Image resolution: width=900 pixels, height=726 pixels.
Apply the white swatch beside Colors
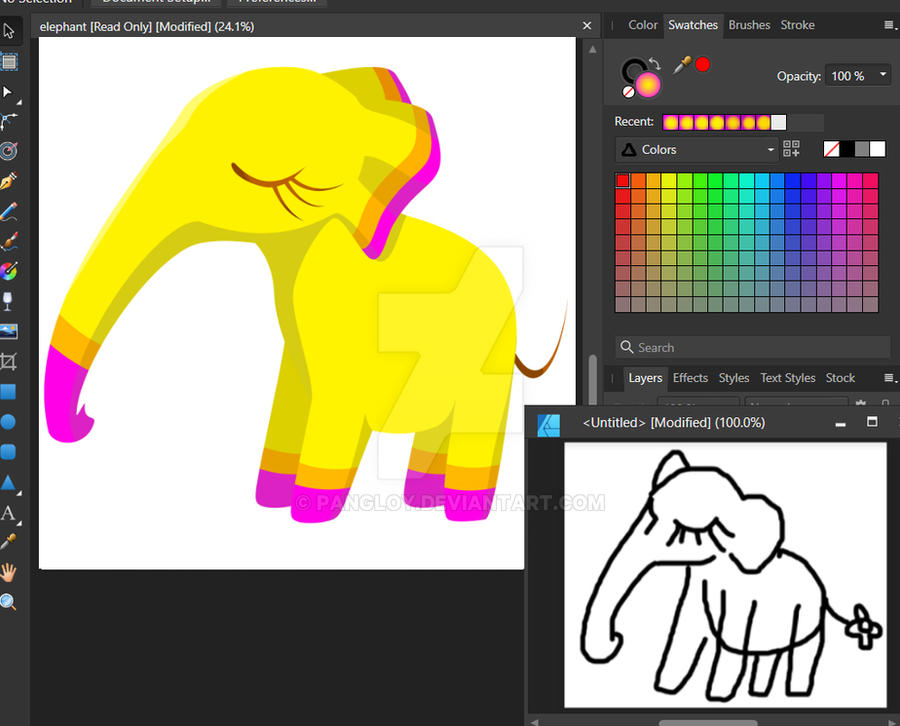[x=877, y=149]
